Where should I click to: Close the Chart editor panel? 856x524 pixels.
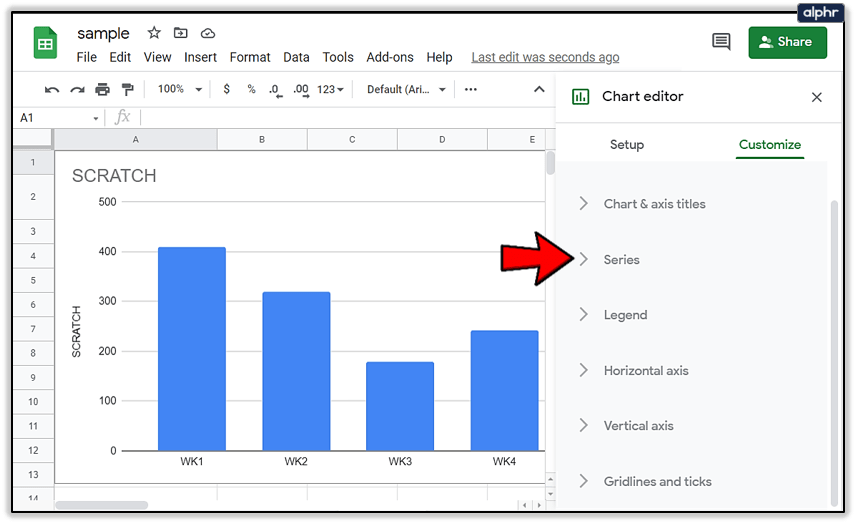[817, 97]
